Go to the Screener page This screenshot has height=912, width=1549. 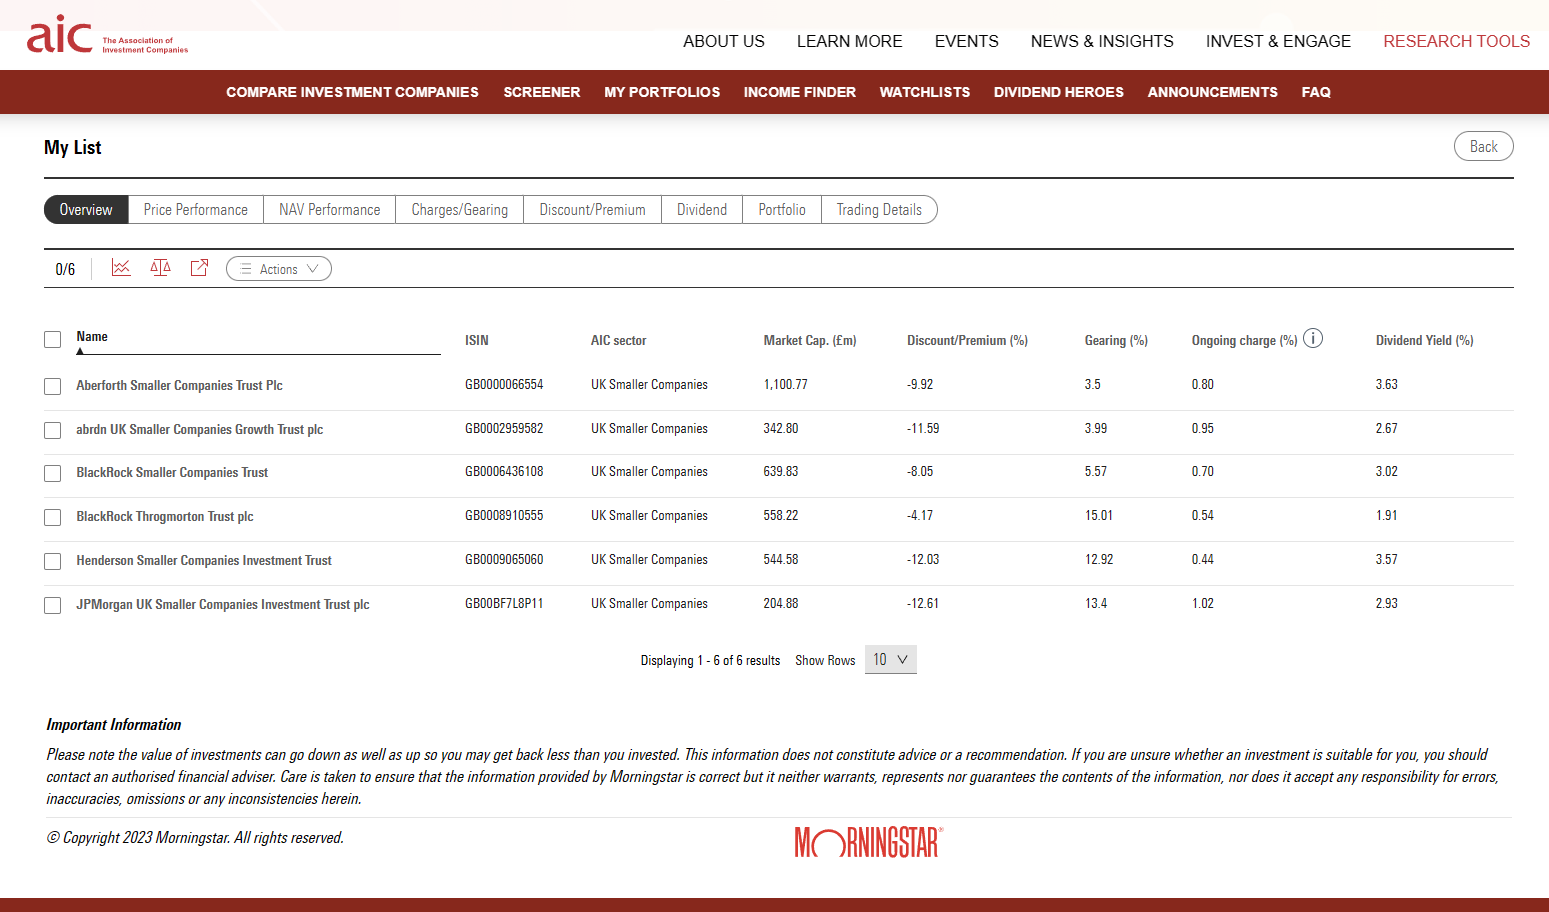542,92
